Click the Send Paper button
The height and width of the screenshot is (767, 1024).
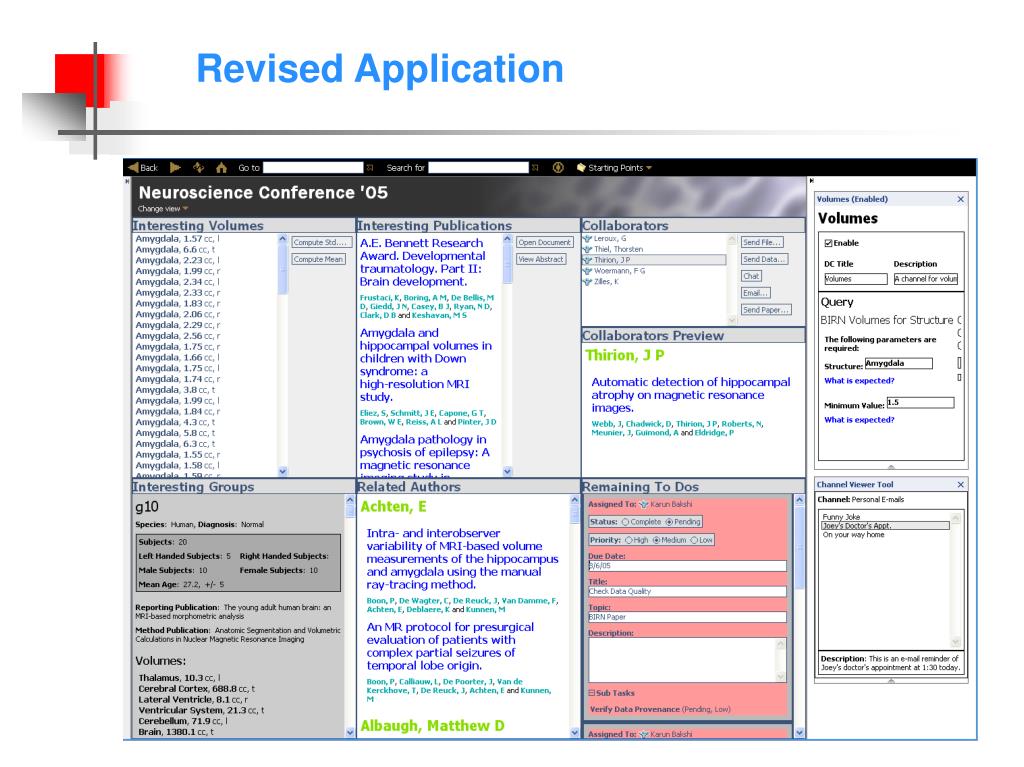point(765,310)
